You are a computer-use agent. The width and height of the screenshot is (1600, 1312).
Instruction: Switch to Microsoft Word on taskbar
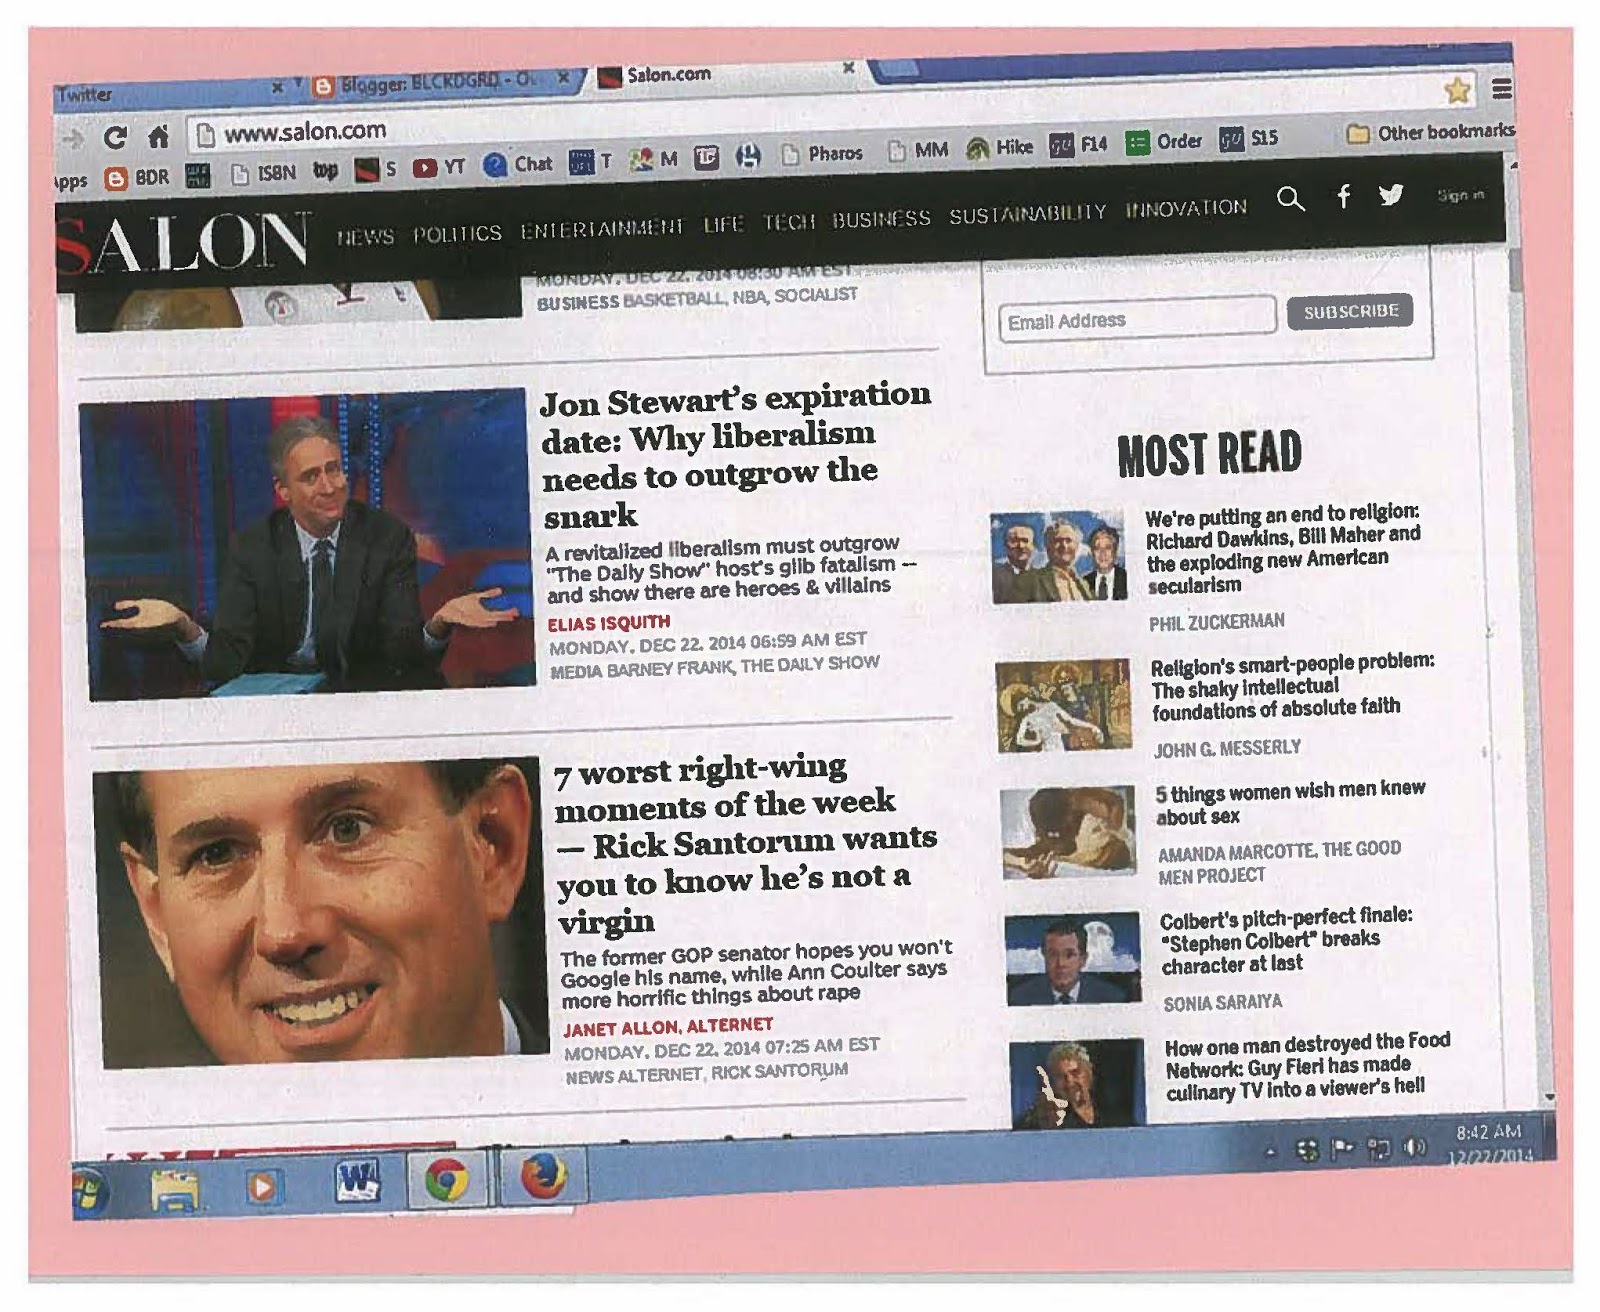pyautogui.click(x=356, y=1181)
